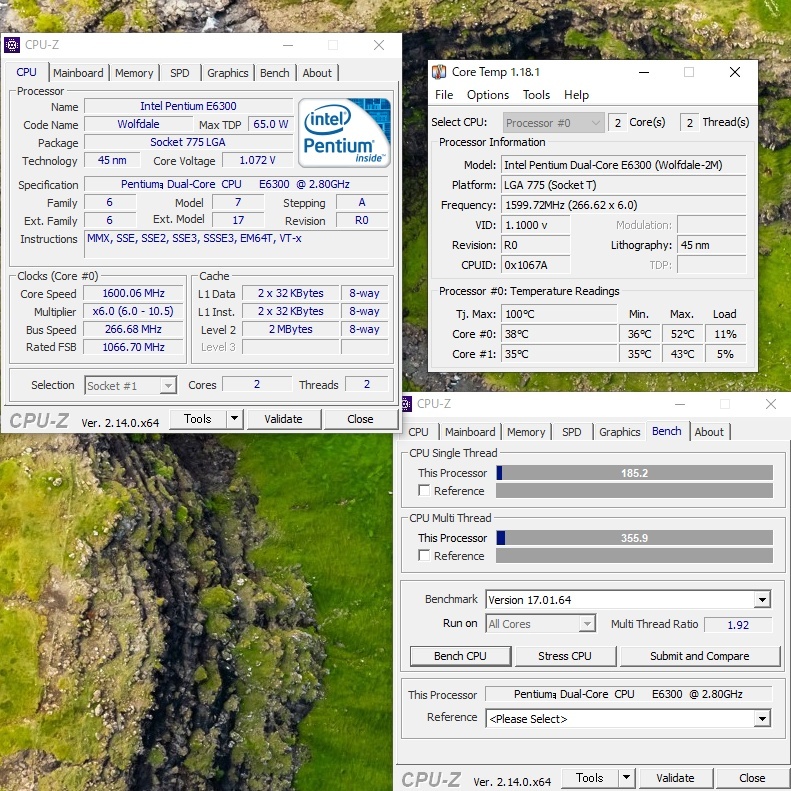Click the Core #0 load 11% value
The image size is (791, 791).
(725, 334)
